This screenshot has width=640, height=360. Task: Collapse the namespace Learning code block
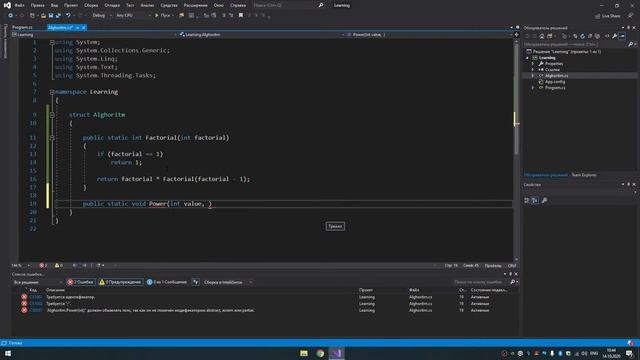(52, 92)
